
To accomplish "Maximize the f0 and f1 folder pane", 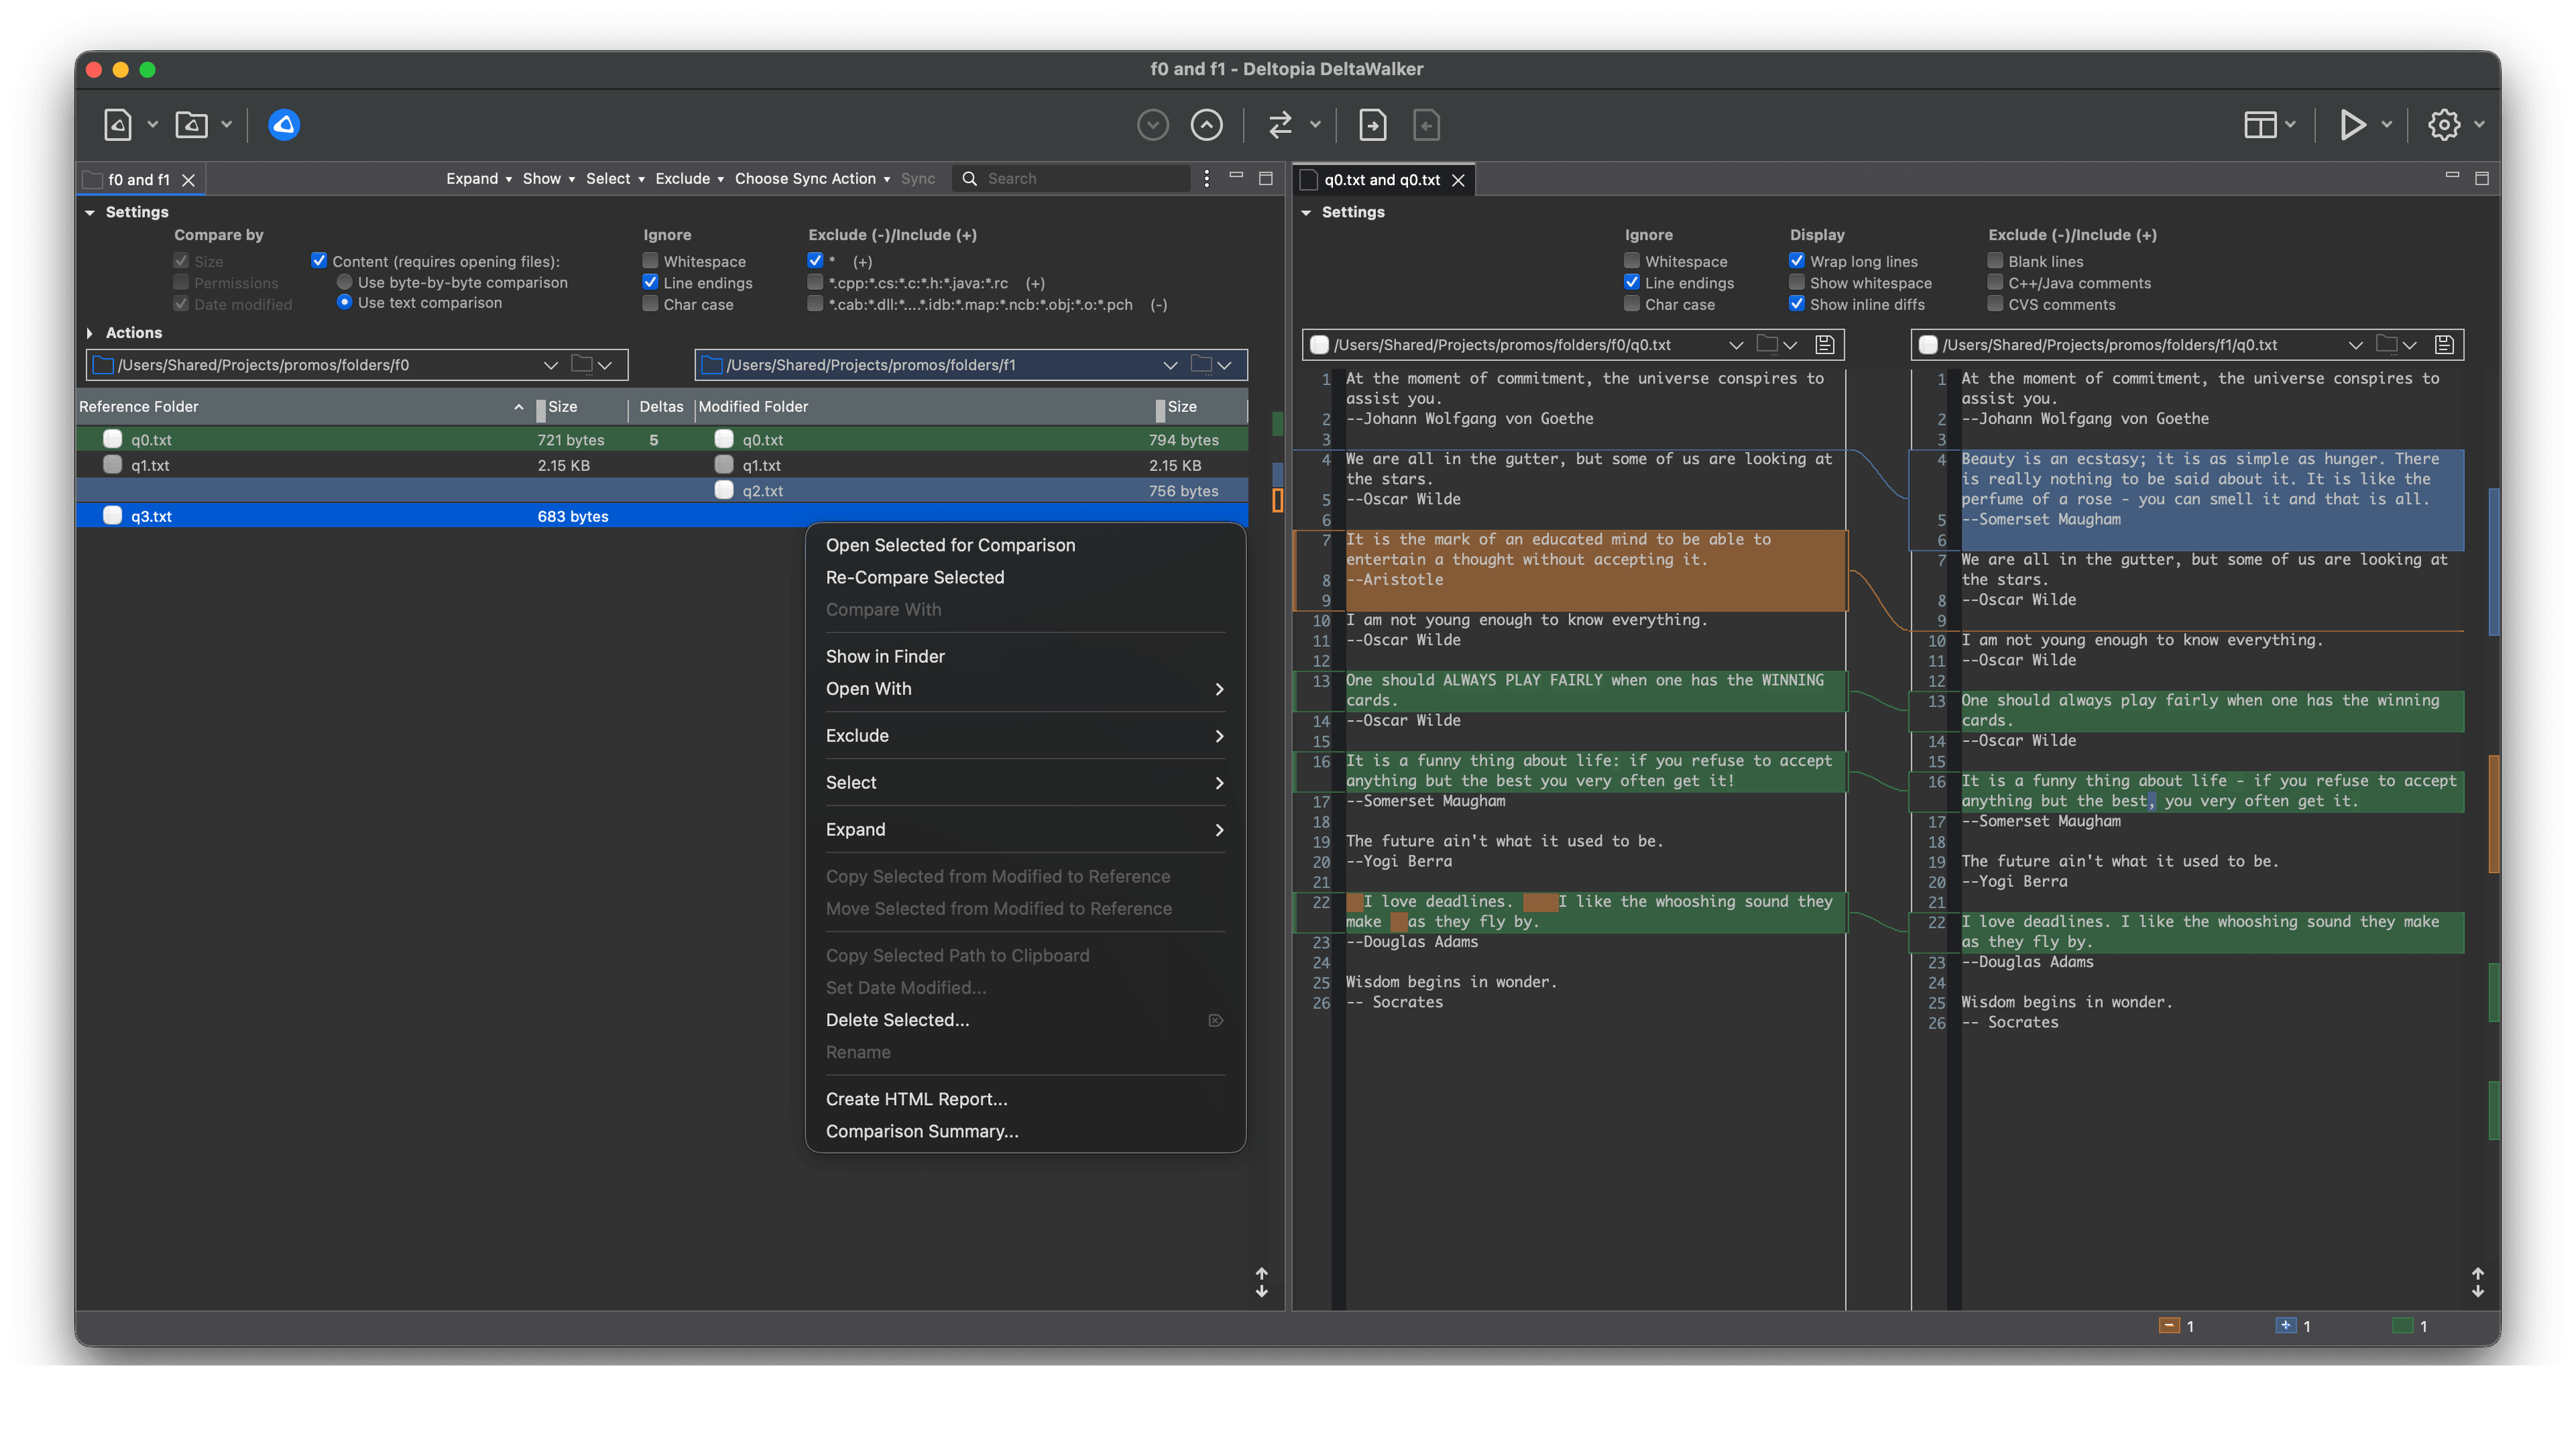I will click(x=1265, y=178).
